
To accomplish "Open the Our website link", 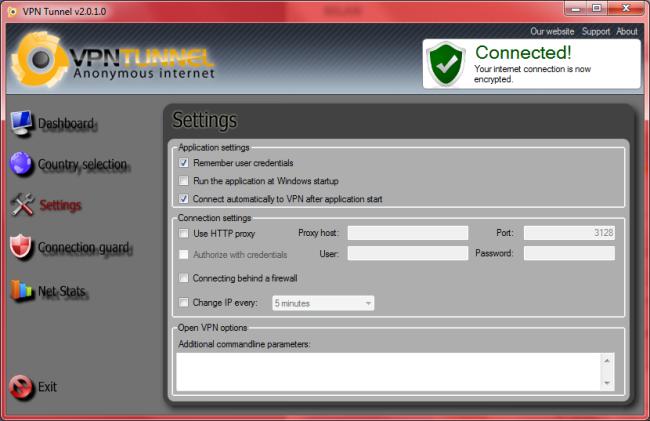I will pyautogui.click(x=552, y=31).
